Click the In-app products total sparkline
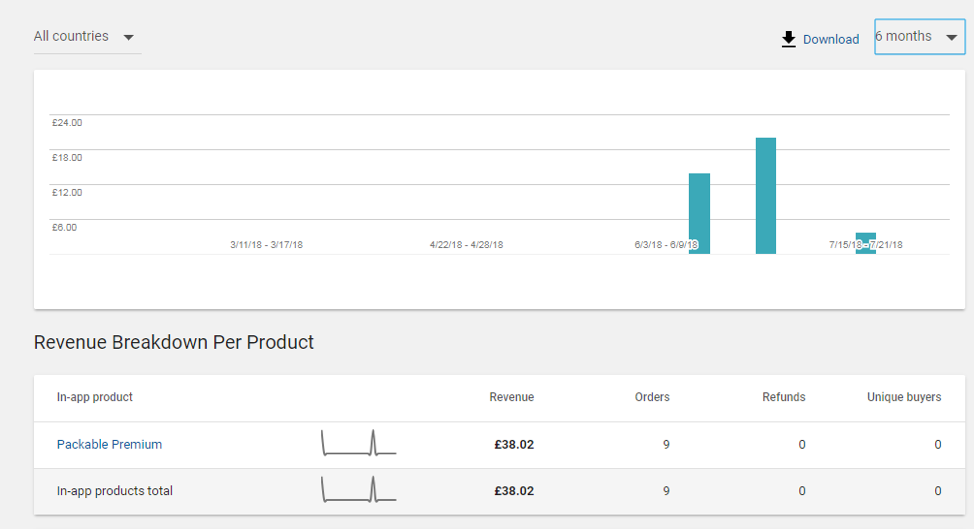This screenshot has height=529, width=974. point(358,489)
